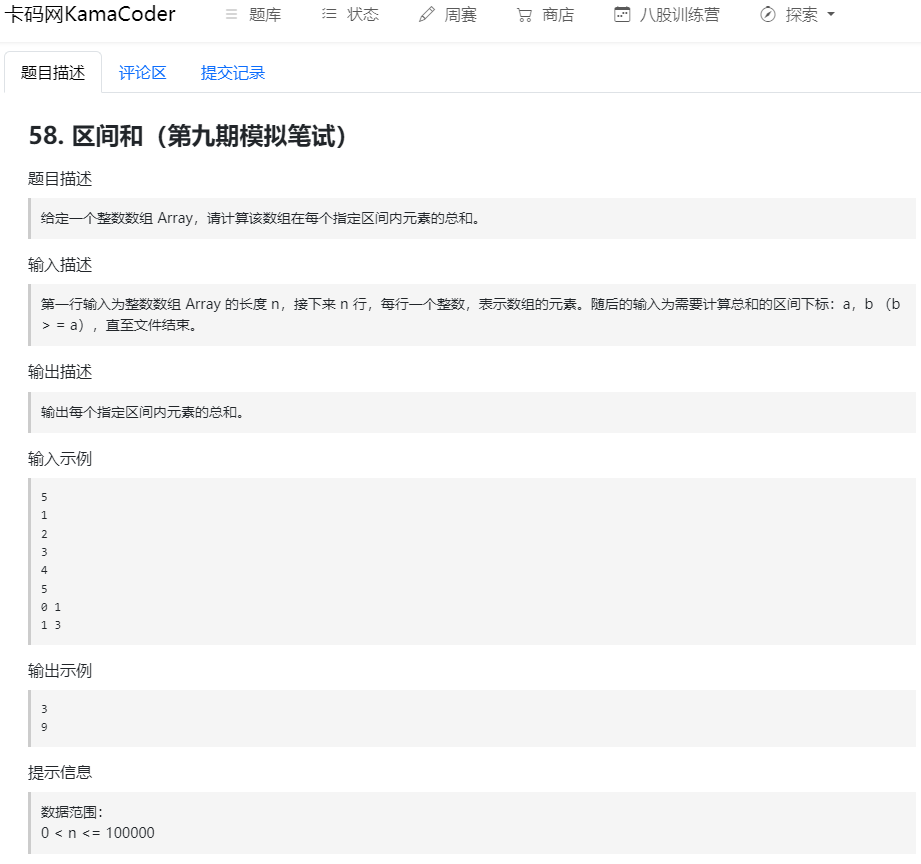Click the 题目描述 description text box
This screenshot has height=864, width=921.
pyautogui.click(x=460, y=218)
